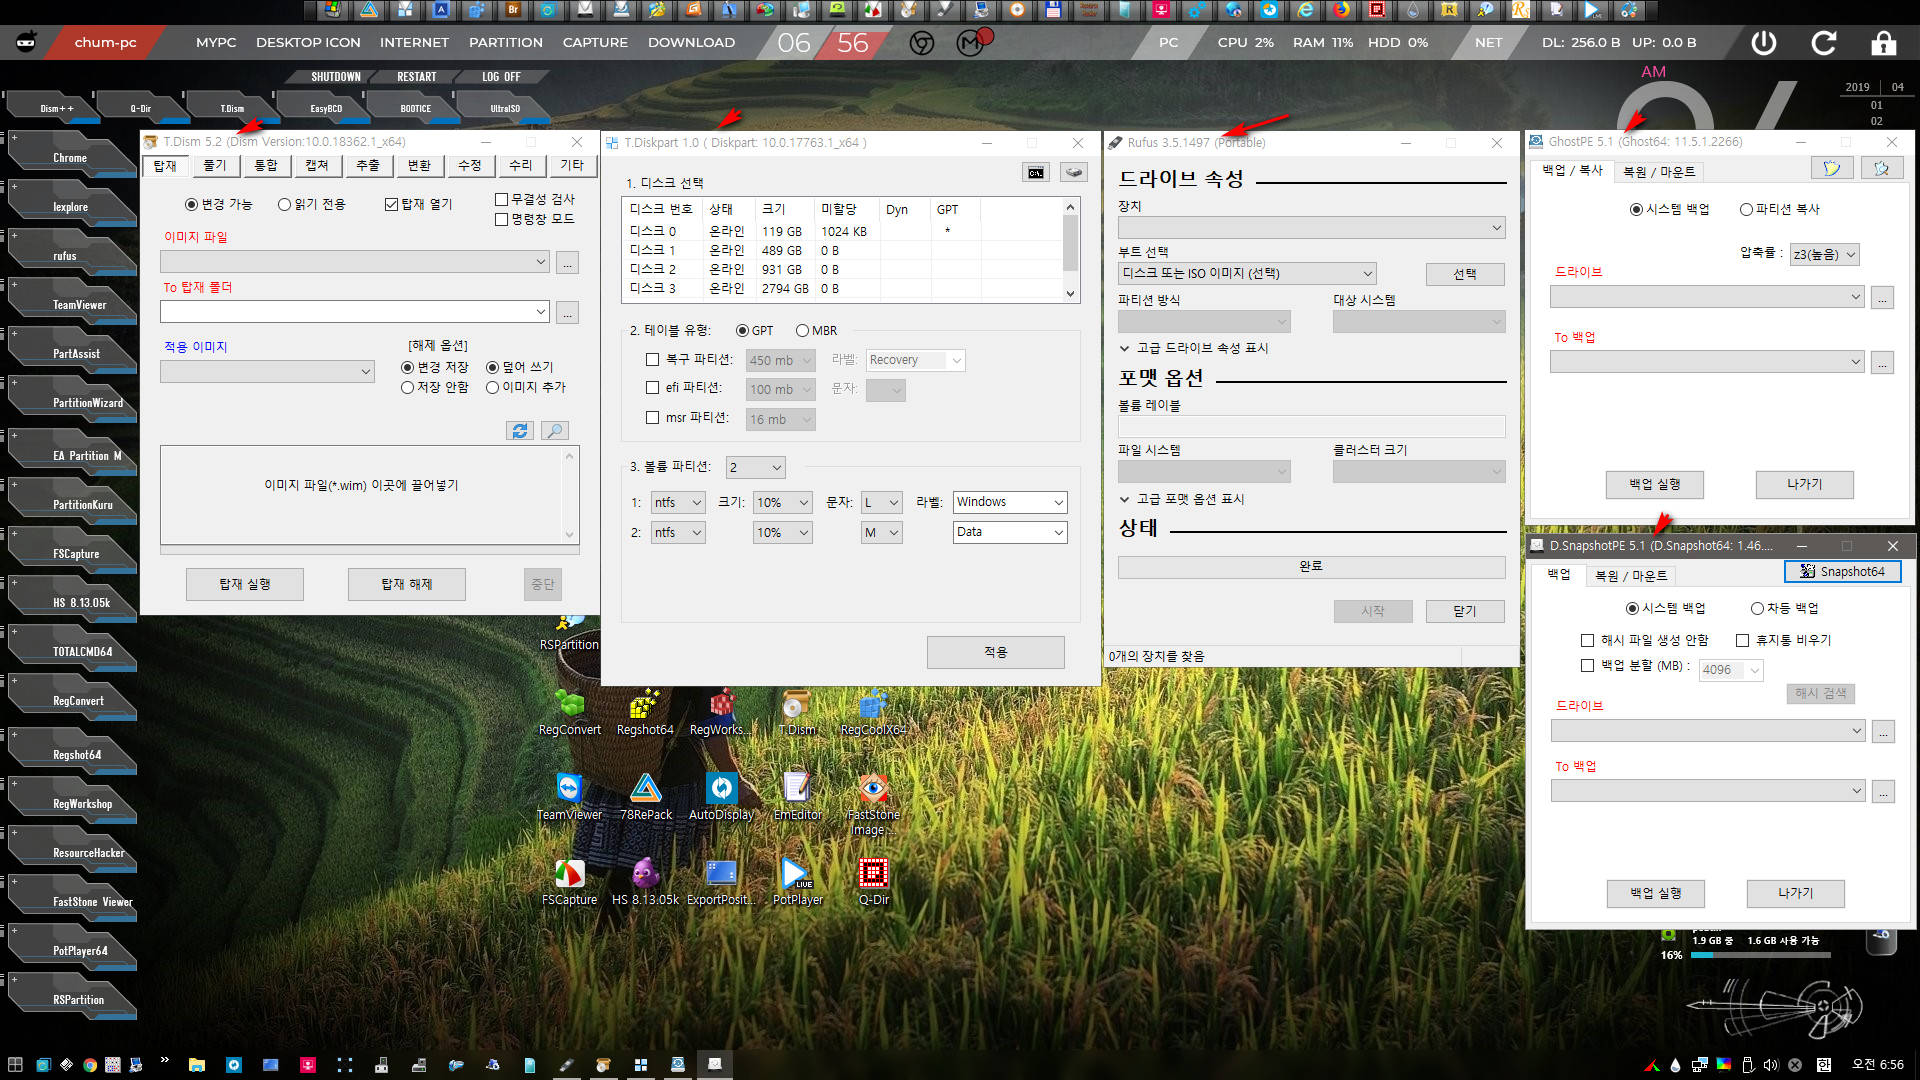Open TeamViewer desktop shortcut
This screenshot has height=1080, width=1920.
[569, 796]
